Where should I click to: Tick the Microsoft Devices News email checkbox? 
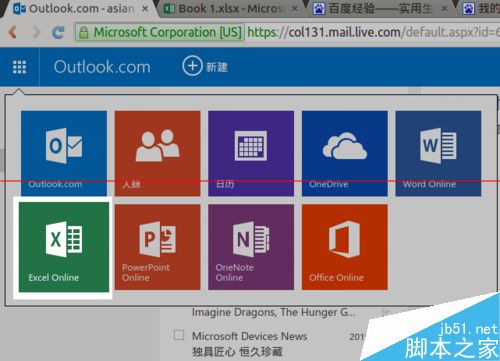pos(179,335)
